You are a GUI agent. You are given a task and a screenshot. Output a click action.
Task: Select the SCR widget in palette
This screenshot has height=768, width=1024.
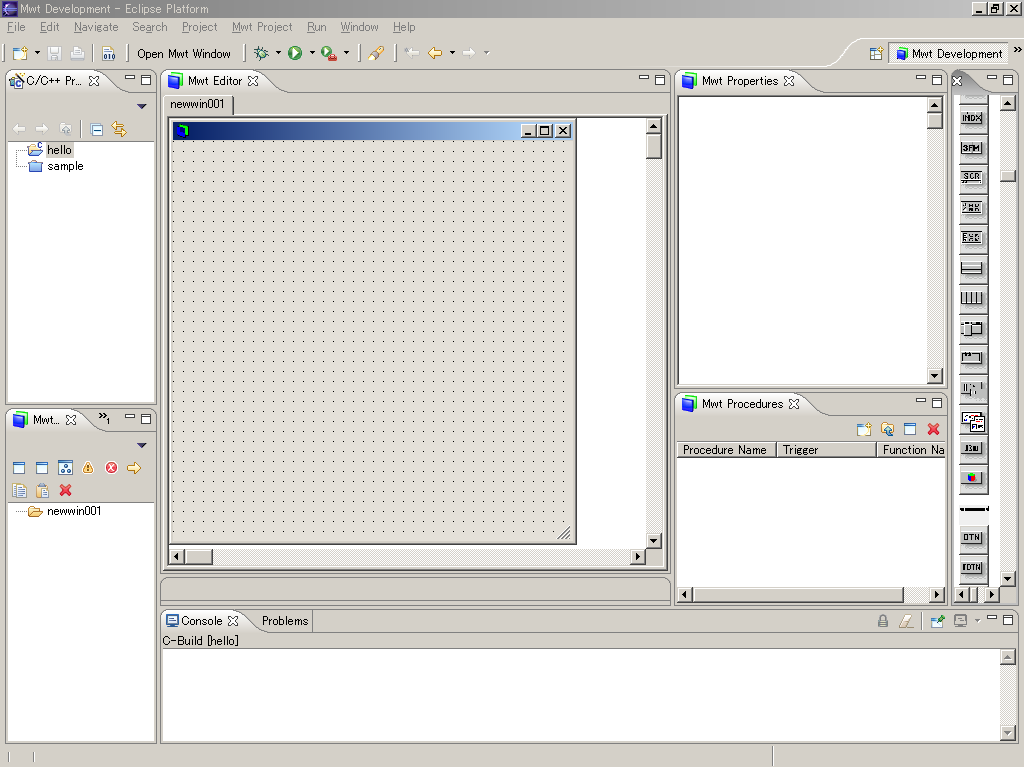click(x=972, y=177)
